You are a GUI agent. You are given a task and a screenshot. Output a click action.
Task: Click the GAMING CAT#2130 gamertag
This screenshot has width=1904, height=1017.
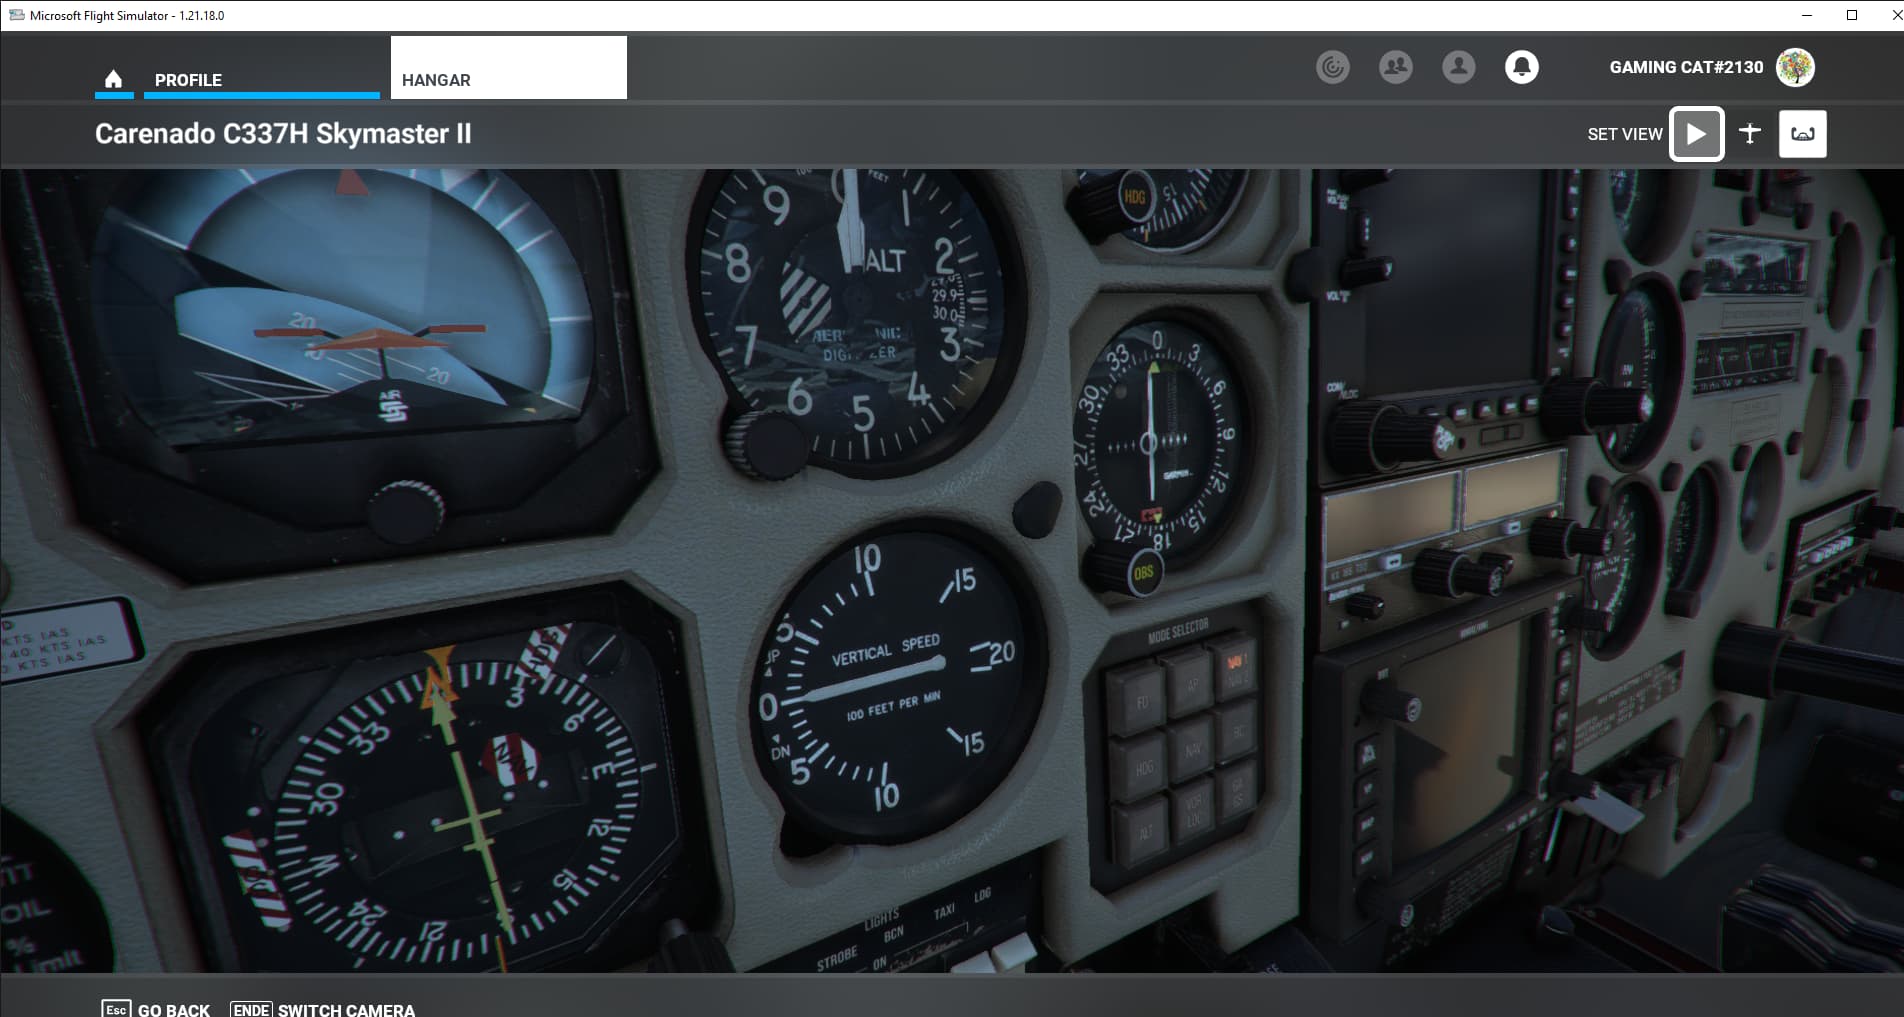click(1686, 67)
